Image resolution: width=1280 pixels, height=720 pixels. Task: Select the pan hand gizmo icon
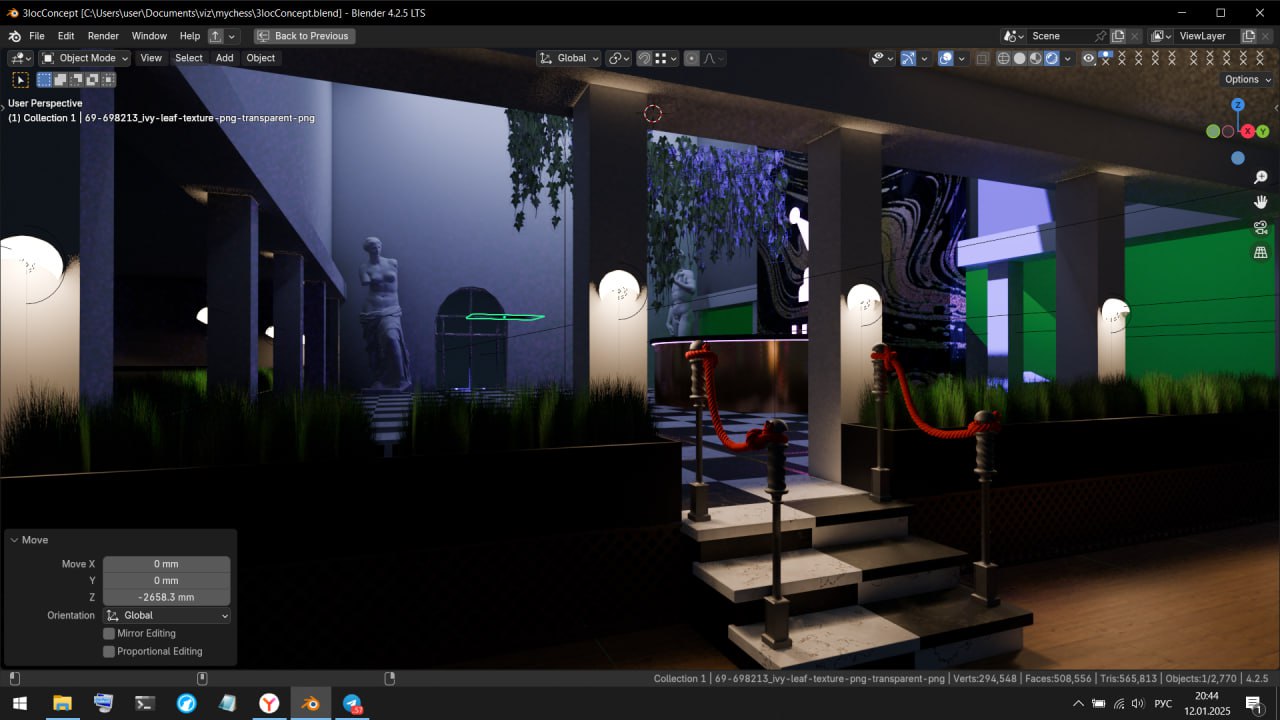[1260, 202]
